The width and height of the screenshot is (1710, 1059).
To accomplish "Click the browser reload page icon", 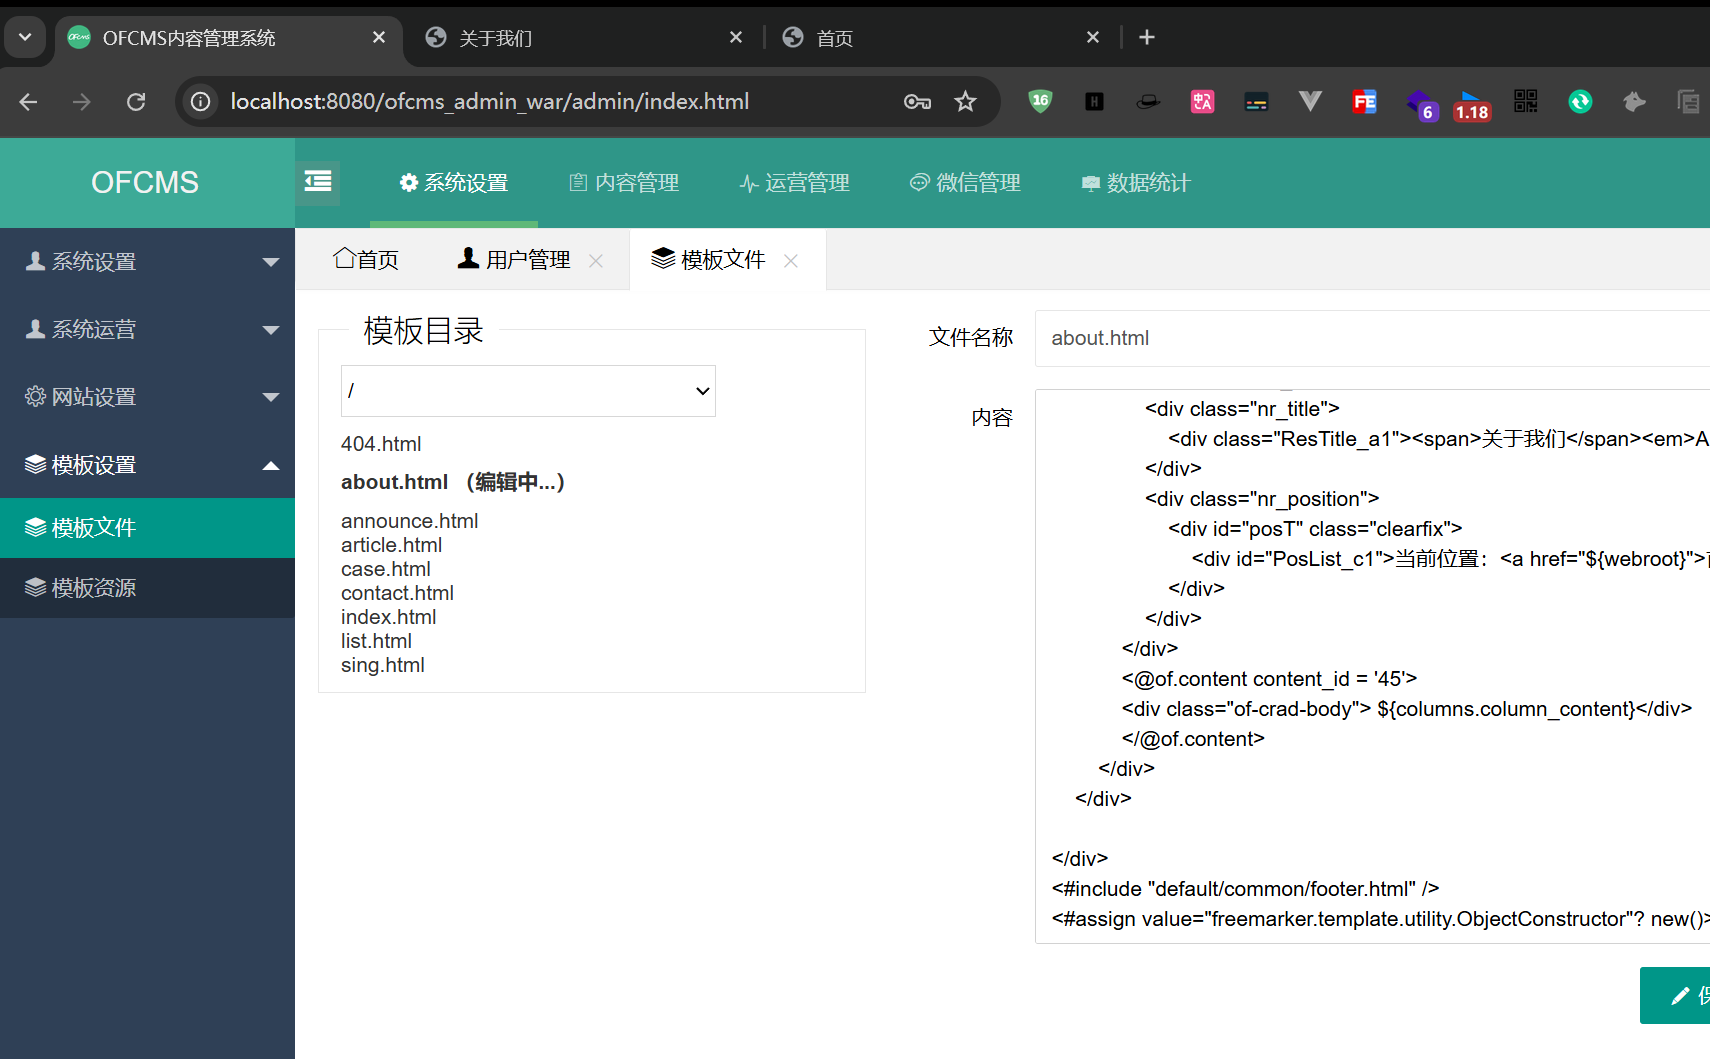I will coord(136,102).
